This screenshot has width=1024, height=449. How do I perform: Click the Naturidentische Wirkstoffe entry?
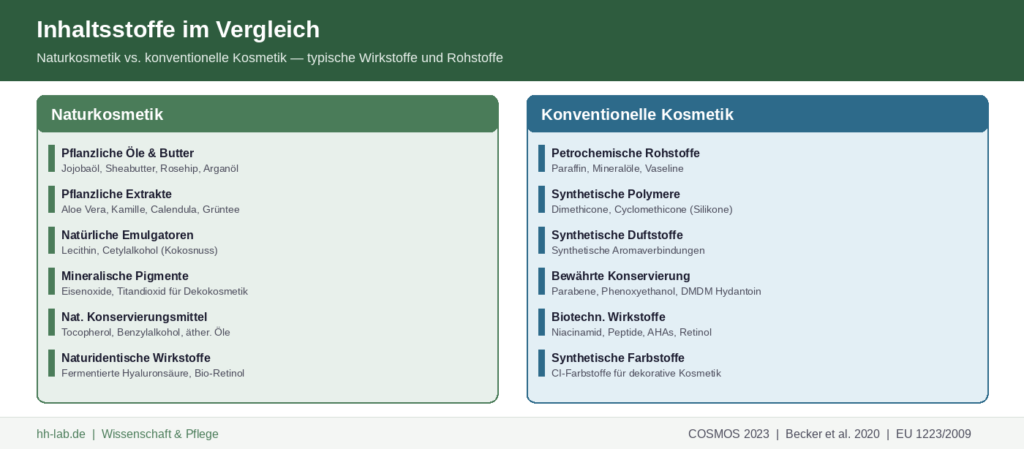pyautogui.click(x=136, y=358)
